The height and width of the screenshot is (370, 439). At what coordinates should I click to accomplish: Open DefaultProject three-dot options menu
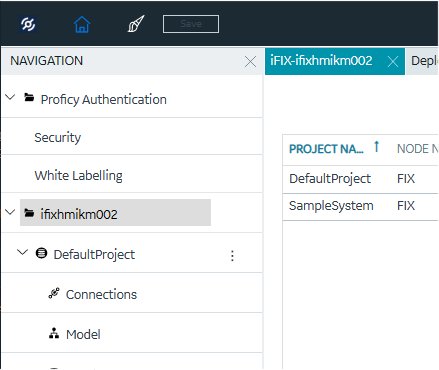pyautogui.click(x=232, y=256)
